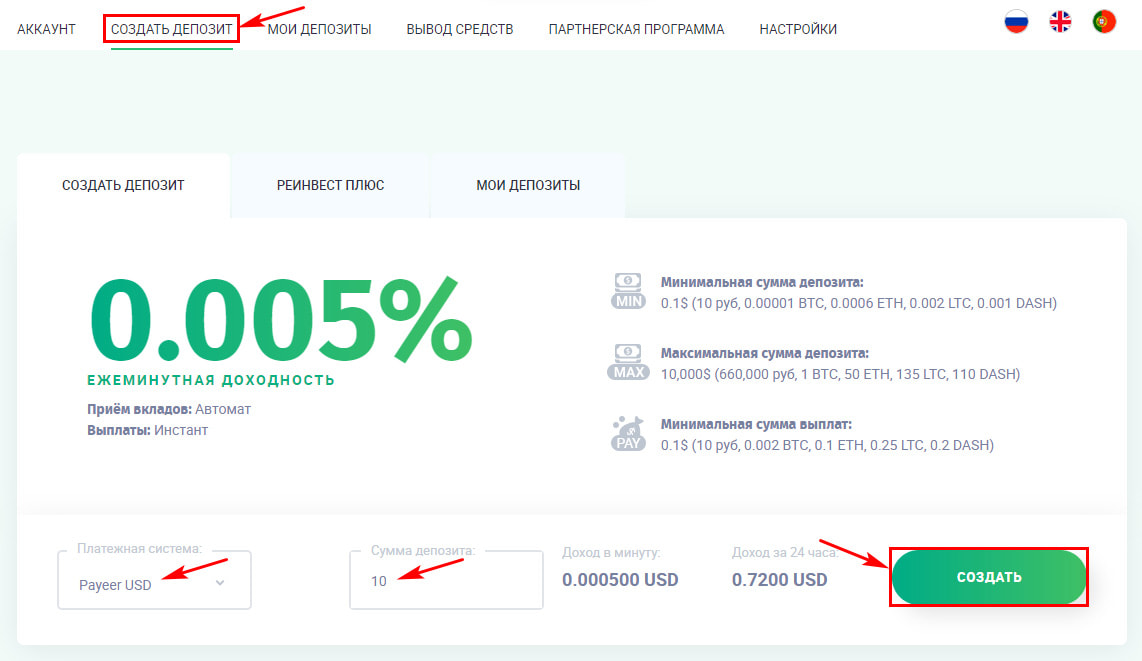Click the green 0.005% profitability figure

[280, 318]
